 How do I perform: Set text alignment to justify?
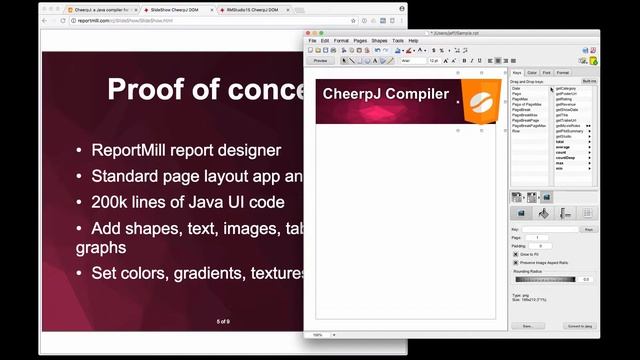(513, 61)
